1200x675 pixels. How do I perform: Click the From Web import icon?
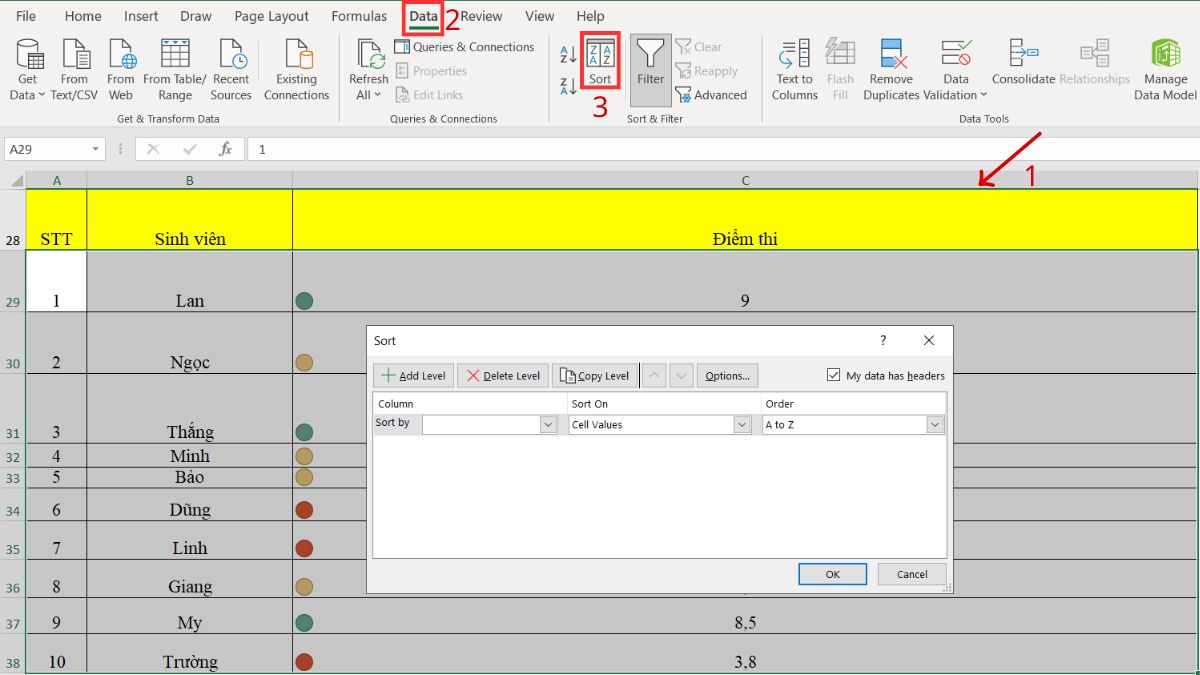120,67
